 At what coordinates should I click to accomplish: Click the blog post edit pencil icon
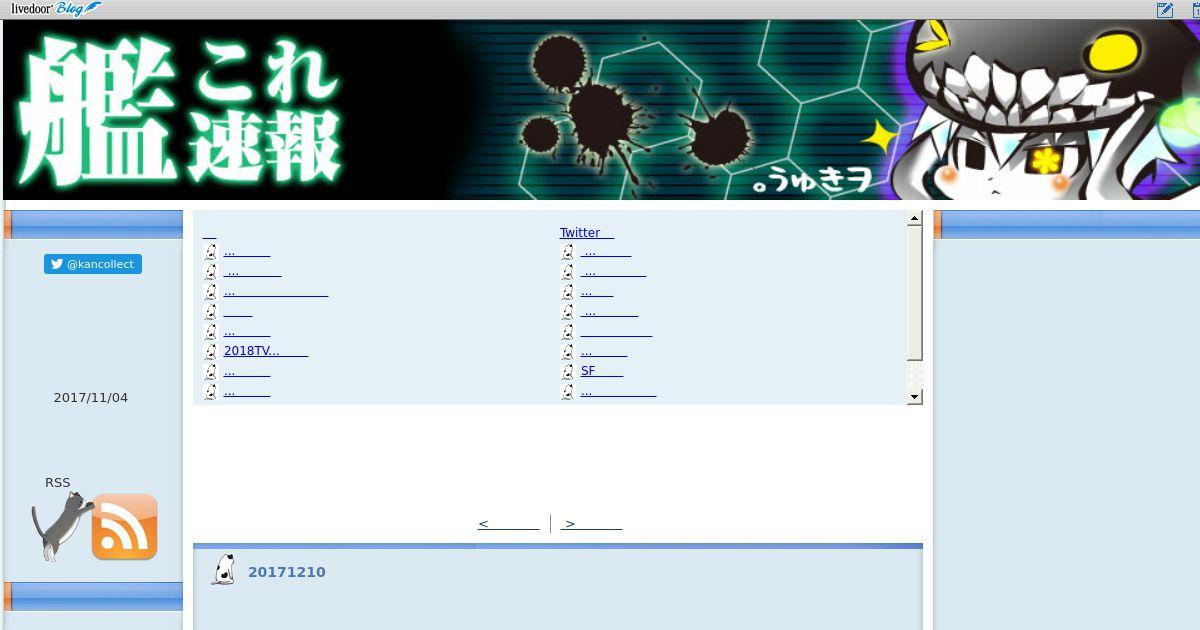(1165, 10)
